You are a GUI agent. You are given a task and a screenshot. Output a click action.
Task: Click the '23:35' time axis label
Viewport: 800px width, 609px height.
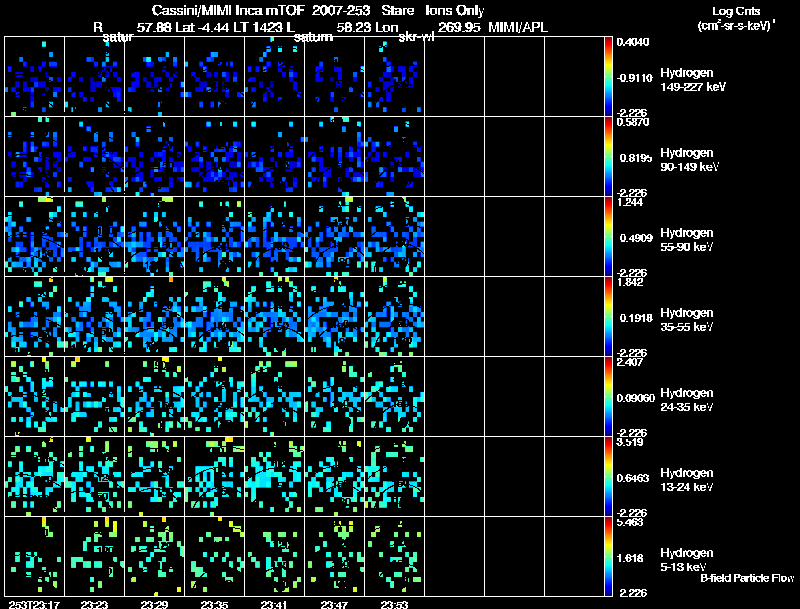click(214, 605)
